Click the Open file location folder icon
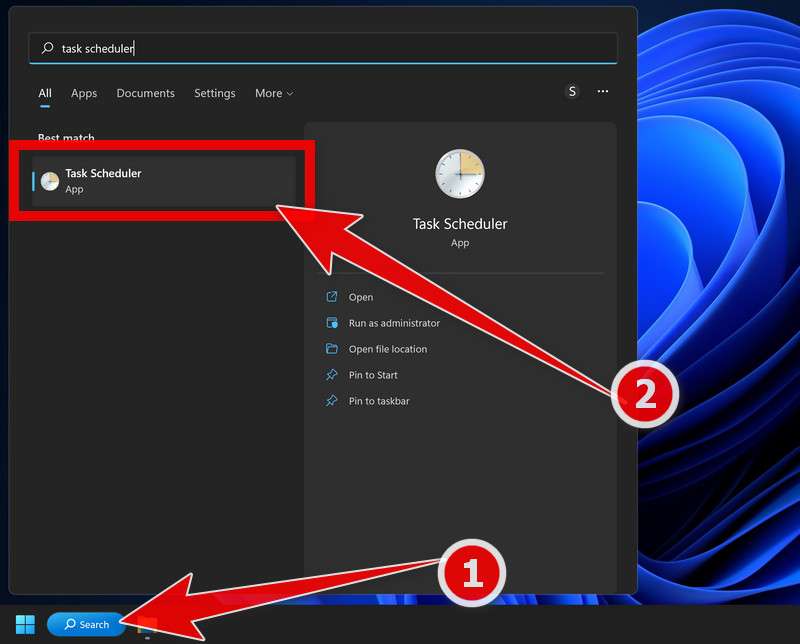This screenshot has height=644, width=800. pyautogui.click(x=332, y=349)
